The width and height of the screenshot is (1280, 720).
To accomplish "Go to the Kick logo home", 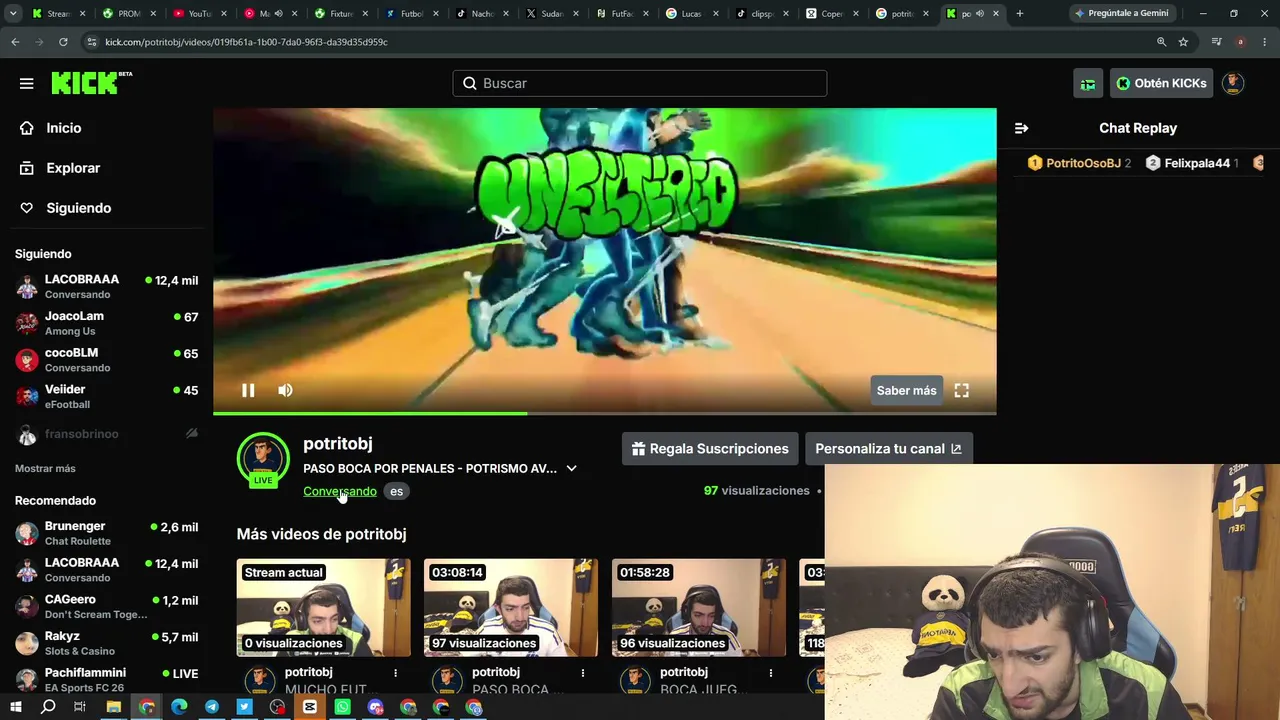I will tap(91, 83).
